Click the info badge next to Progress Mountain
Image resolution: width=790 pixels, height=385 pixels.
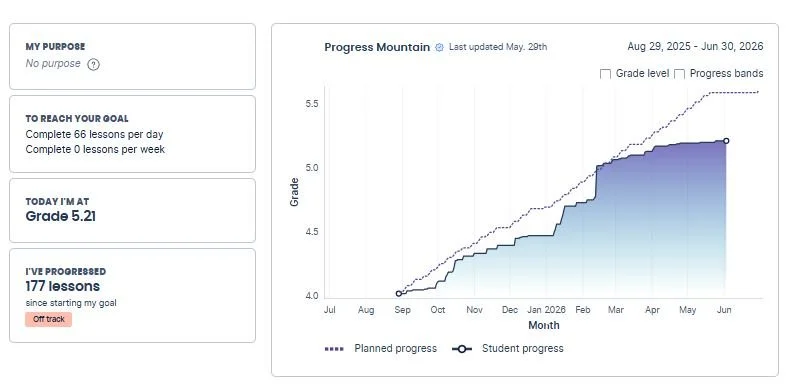click(x=439, y=47)
